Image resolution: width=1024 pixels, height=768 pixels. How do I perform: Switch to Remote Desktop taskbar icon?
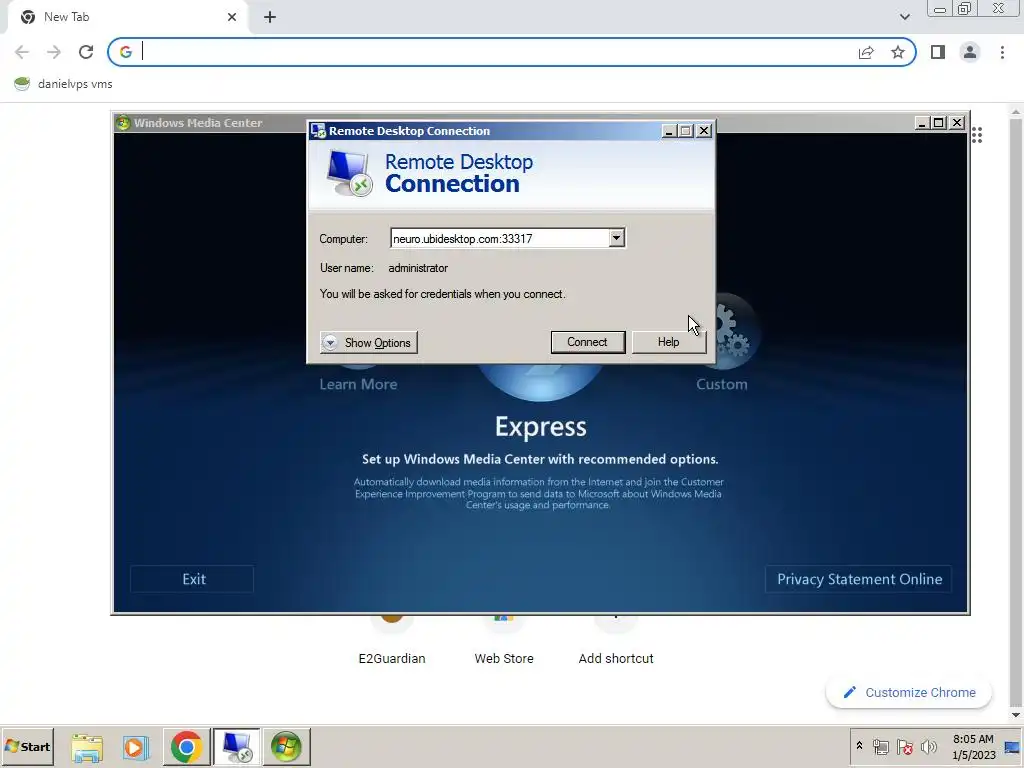(x=236, y=746)
